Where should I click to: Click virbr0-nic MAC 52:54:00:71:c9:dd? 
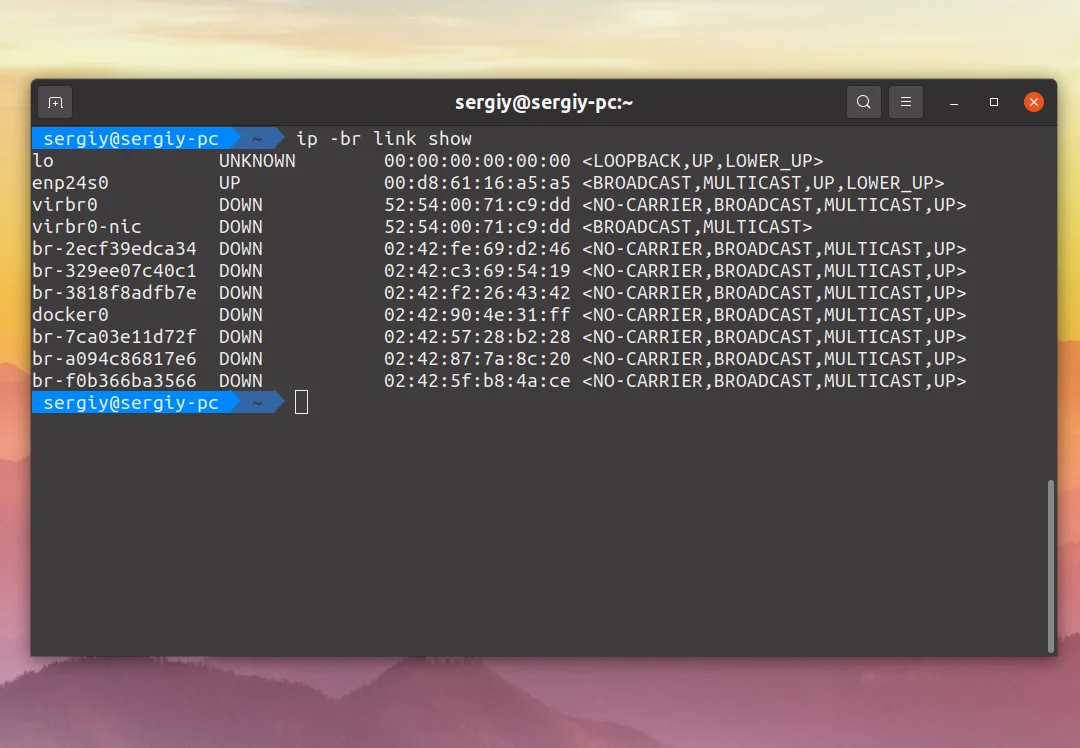pos(477,227)
